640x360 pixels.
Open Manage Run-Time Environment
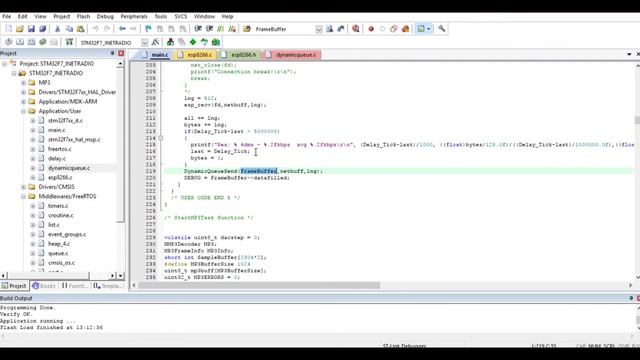(x=193, y=42)
